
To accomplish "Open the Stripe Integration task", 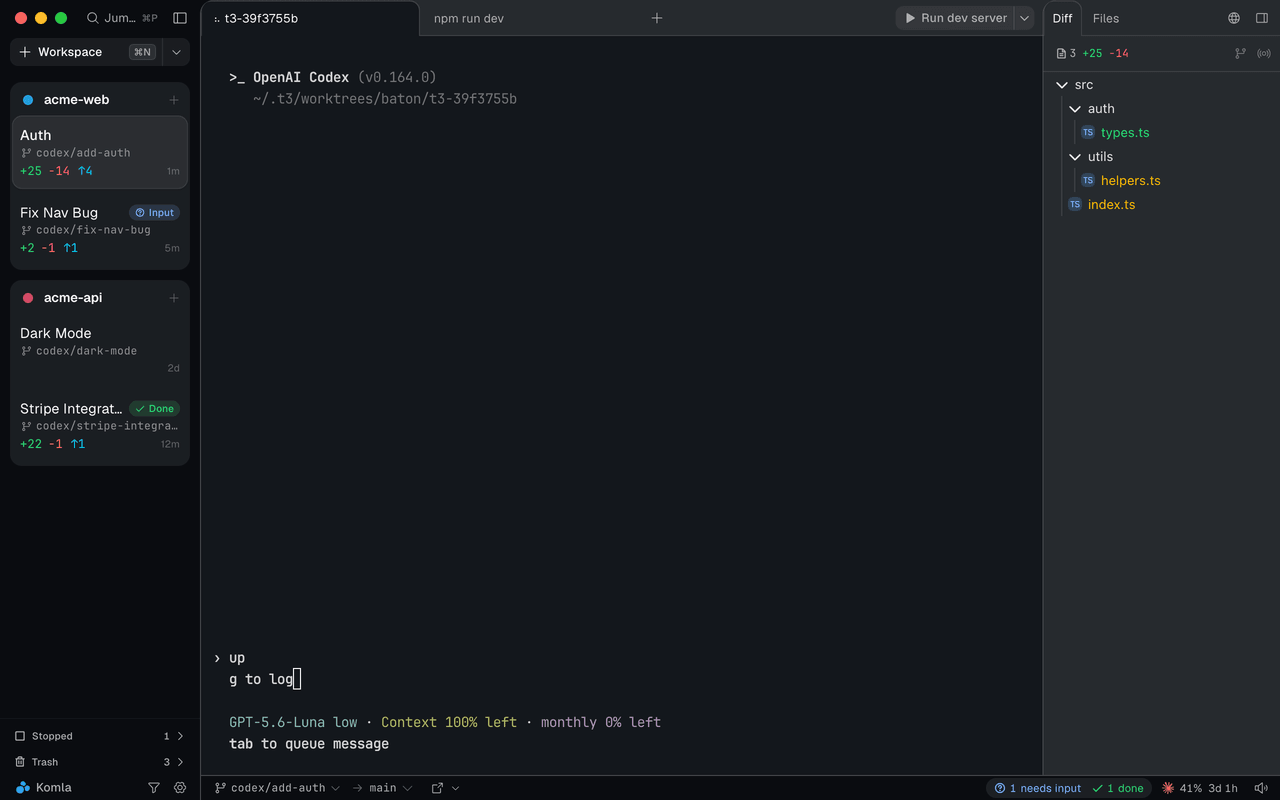I will click(100, 425).
